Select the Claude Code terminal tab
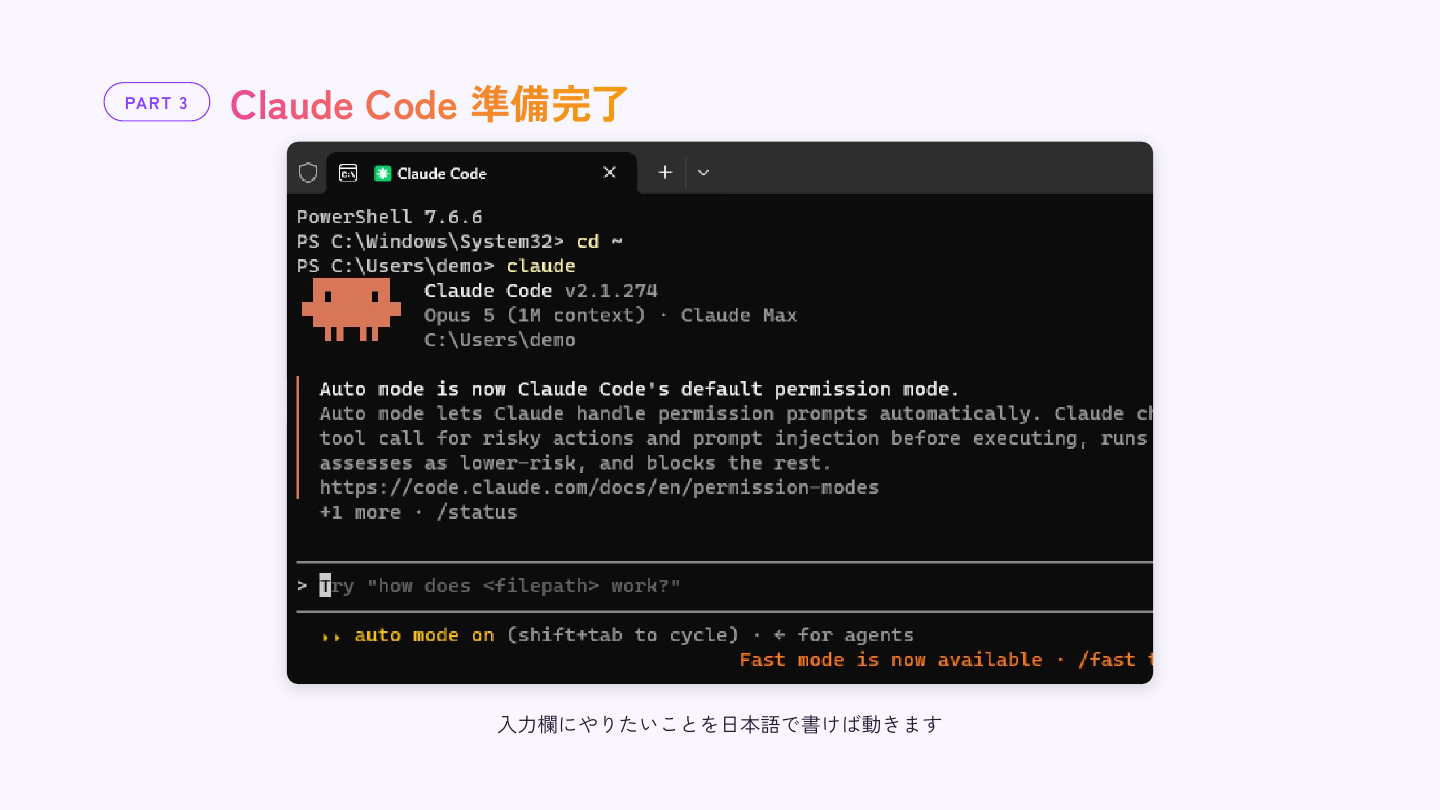1440x810 pixels. [x=481, y=173]
